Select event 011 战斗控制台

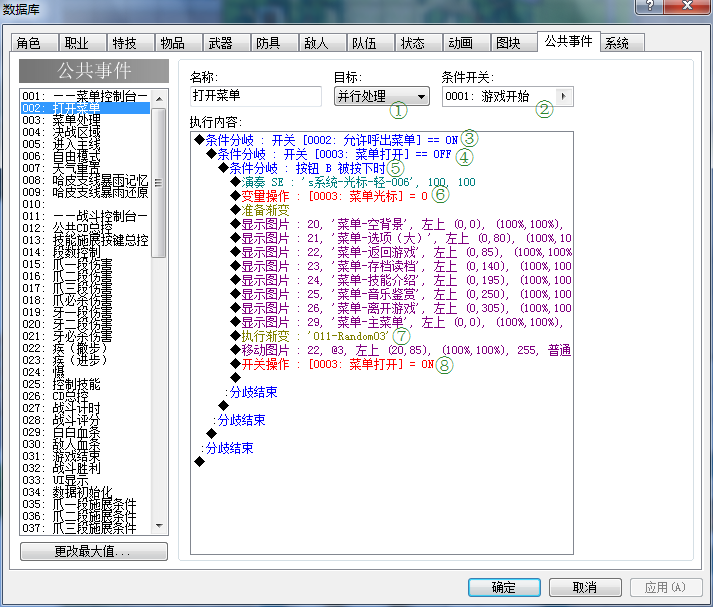coord(85,216)
